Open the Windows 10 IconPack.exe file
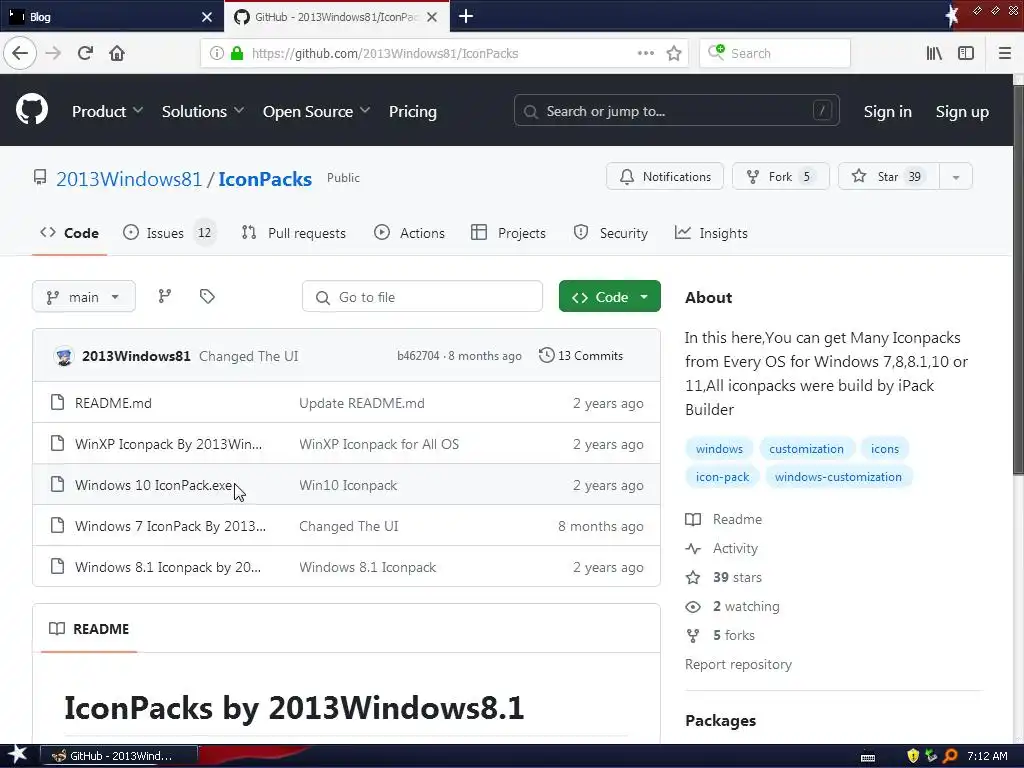 click(153, 485)
